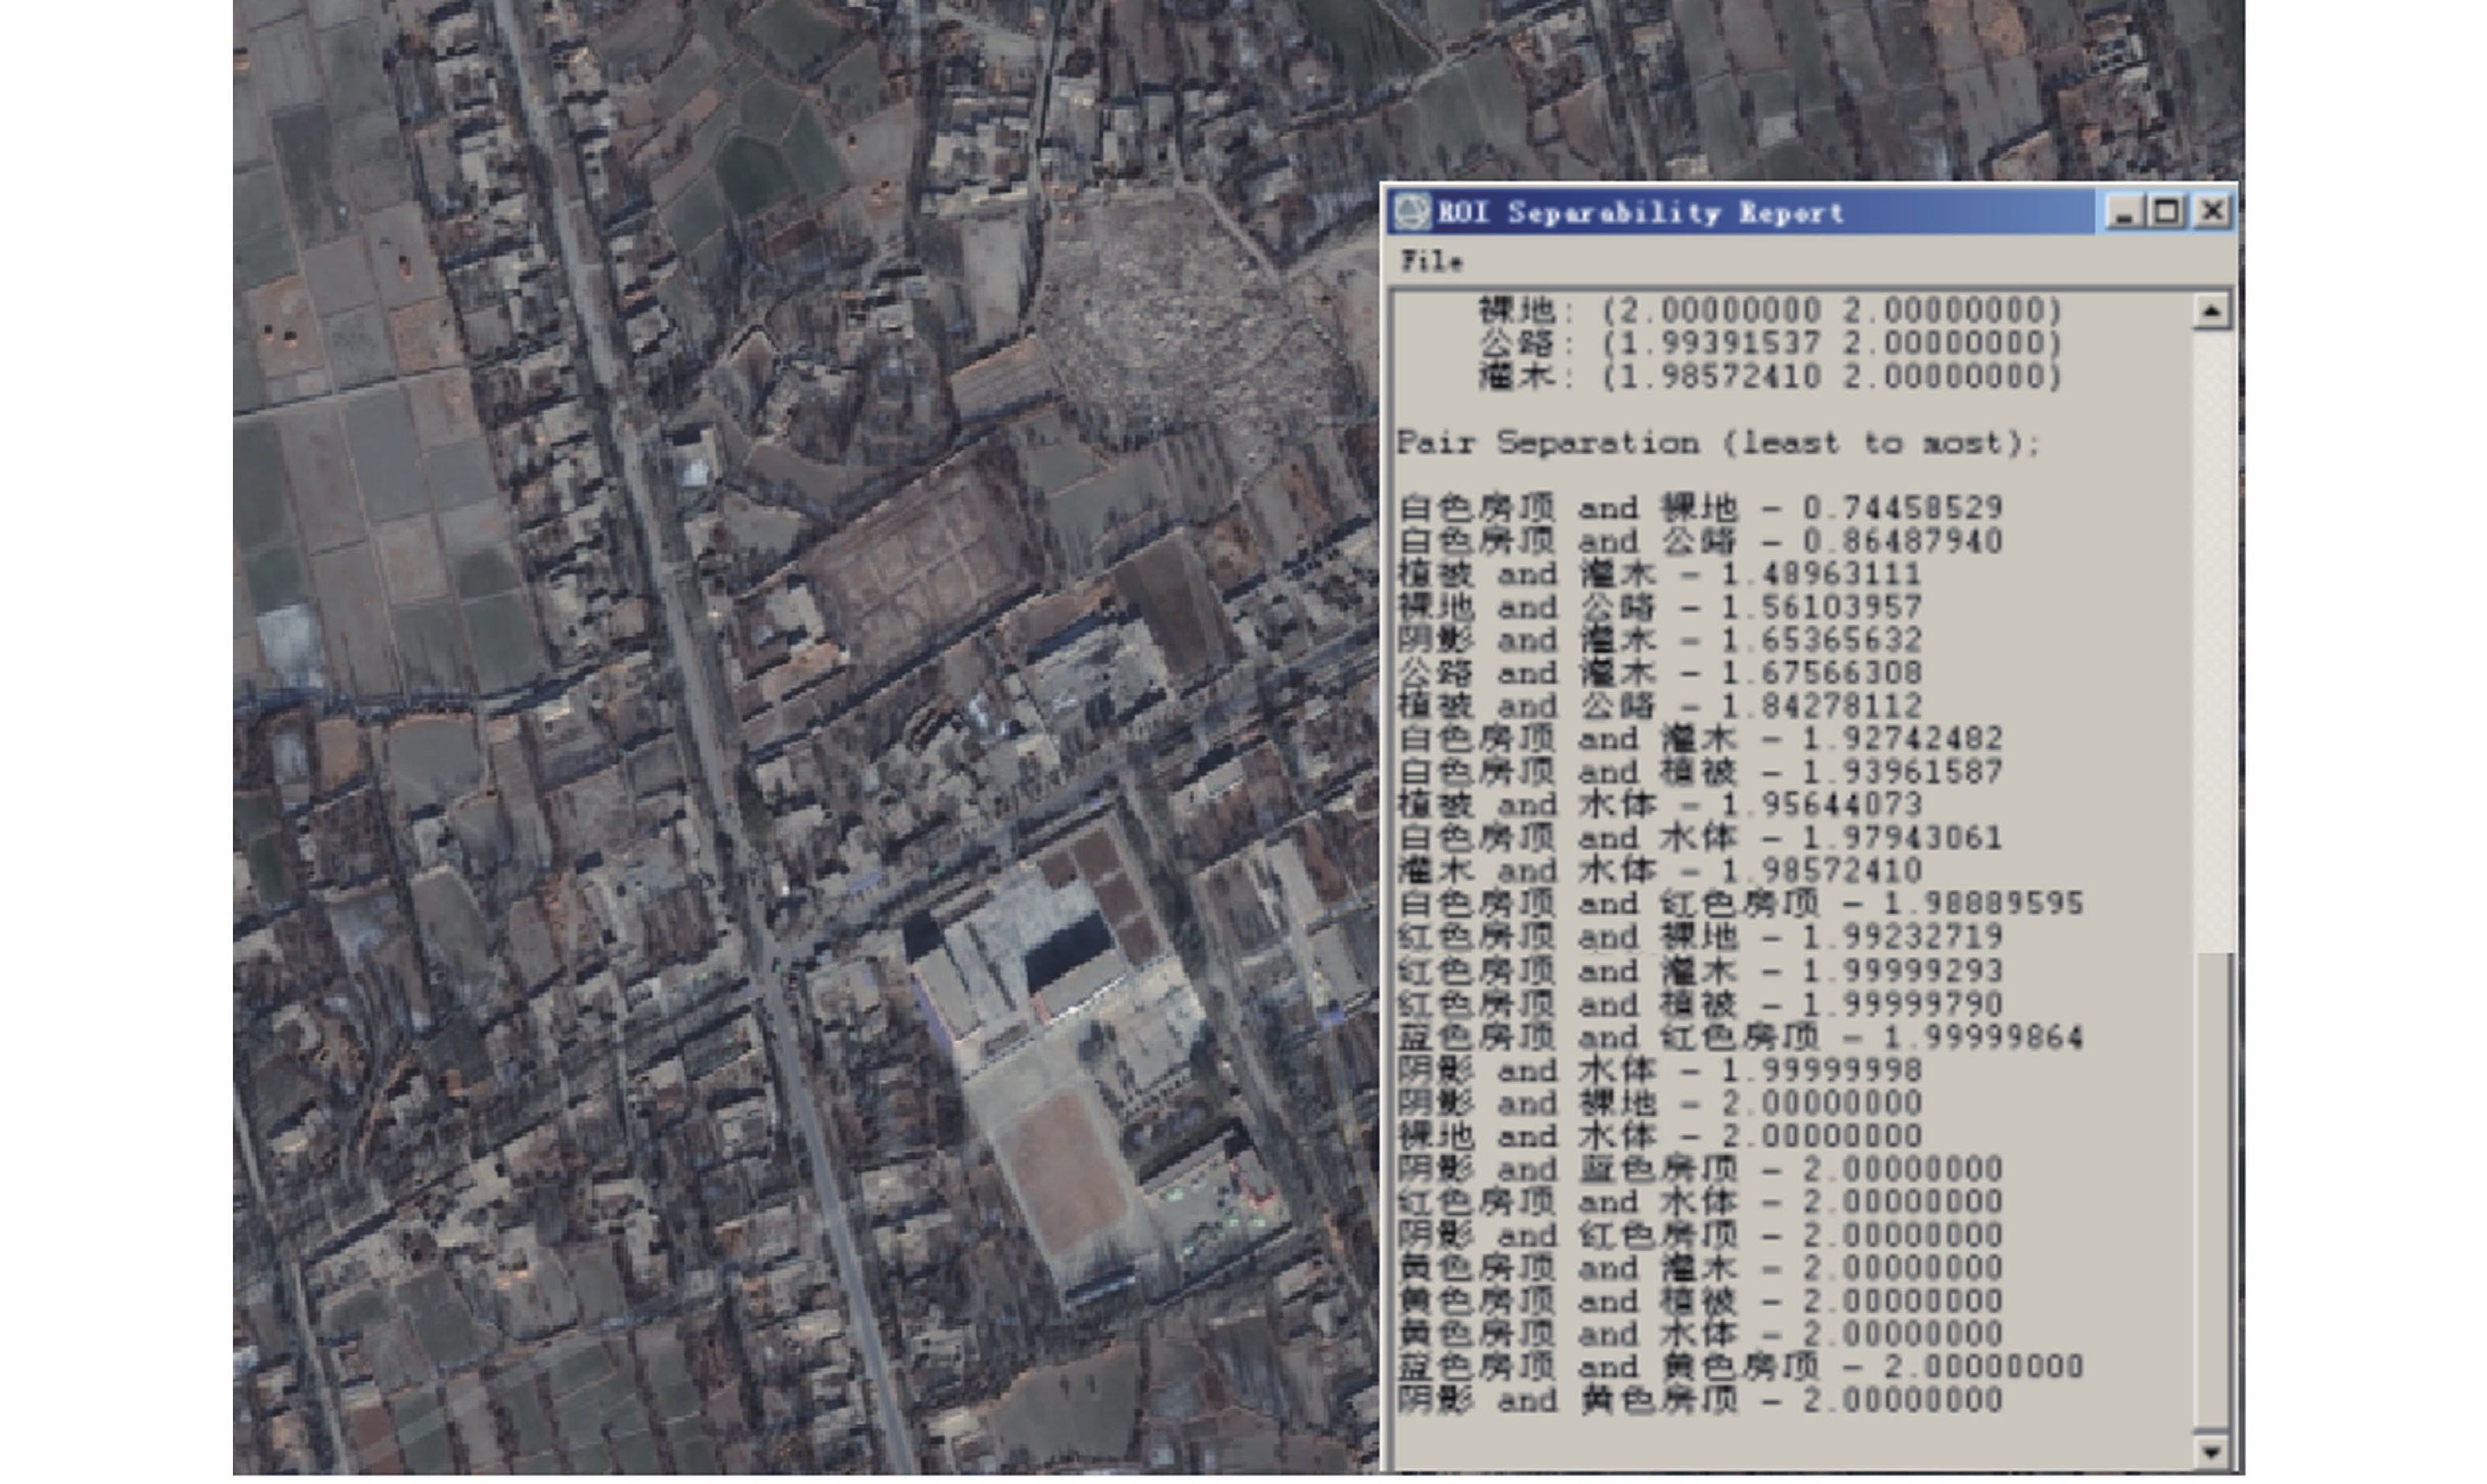
Task: Click the line with value 1.99232719
Action: tap(1700, 937)
